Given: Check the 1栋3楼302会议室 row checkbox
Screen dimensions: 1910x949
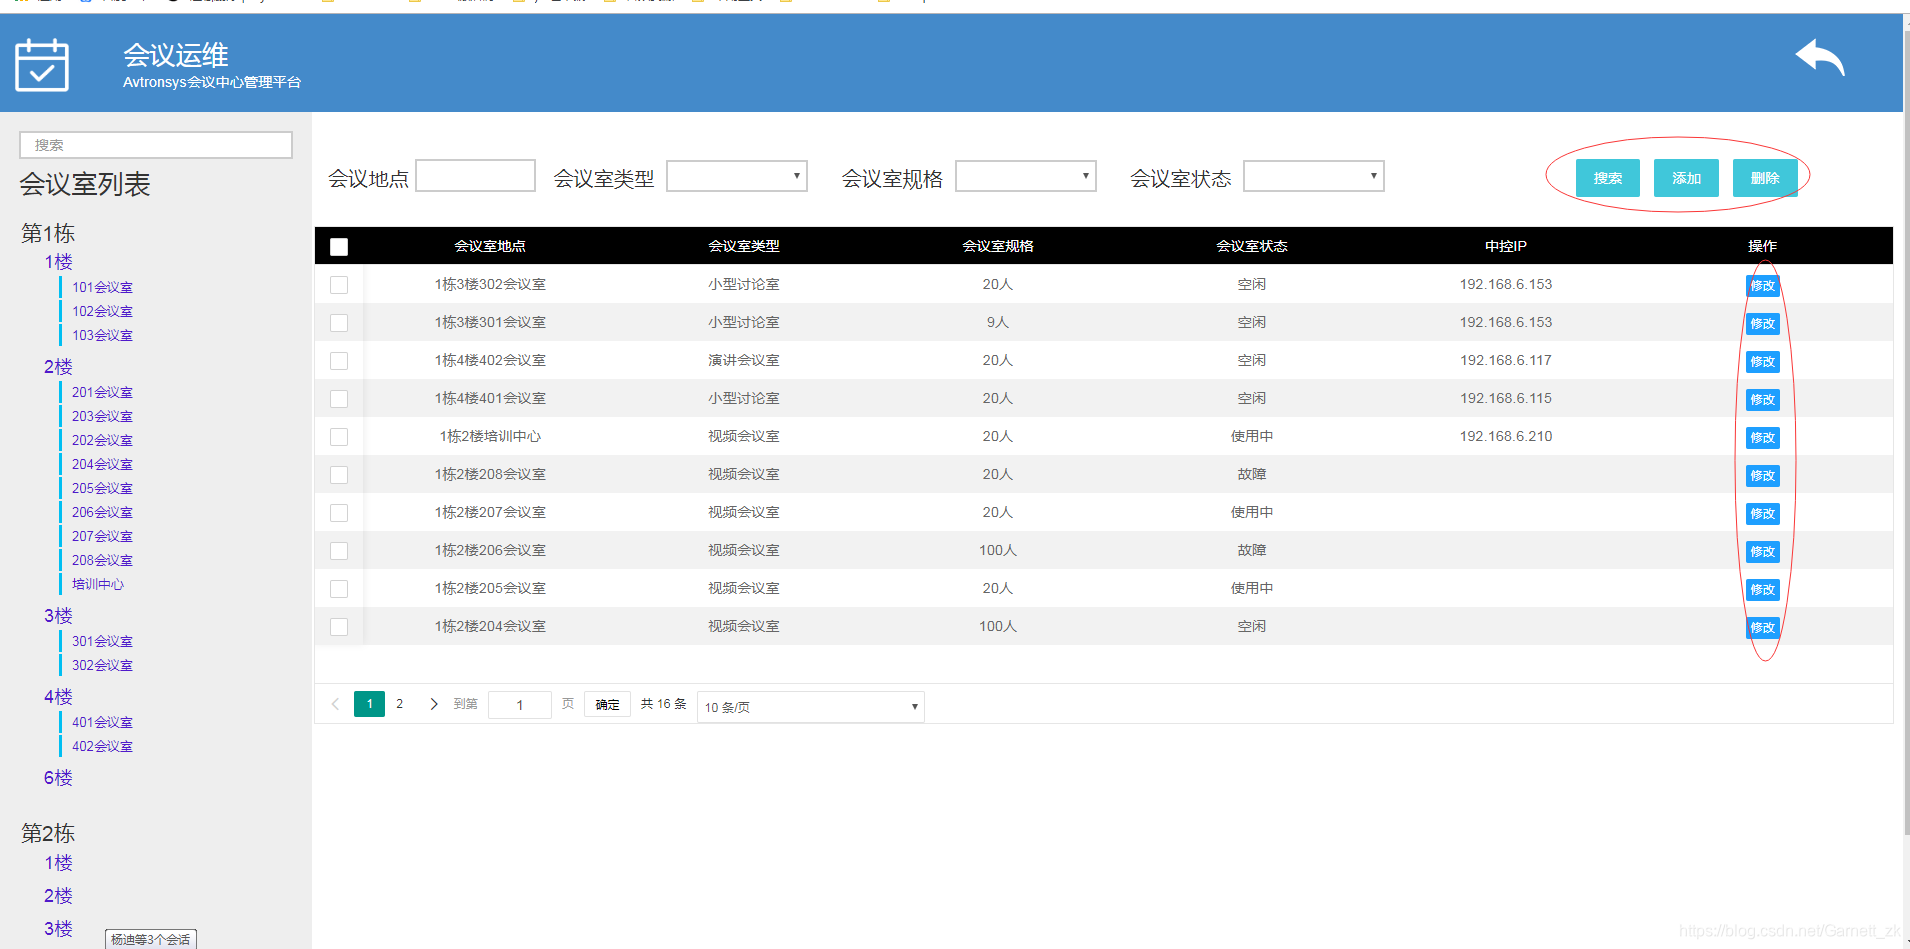Looking at the screenshot, I should (x=339, y=285).
